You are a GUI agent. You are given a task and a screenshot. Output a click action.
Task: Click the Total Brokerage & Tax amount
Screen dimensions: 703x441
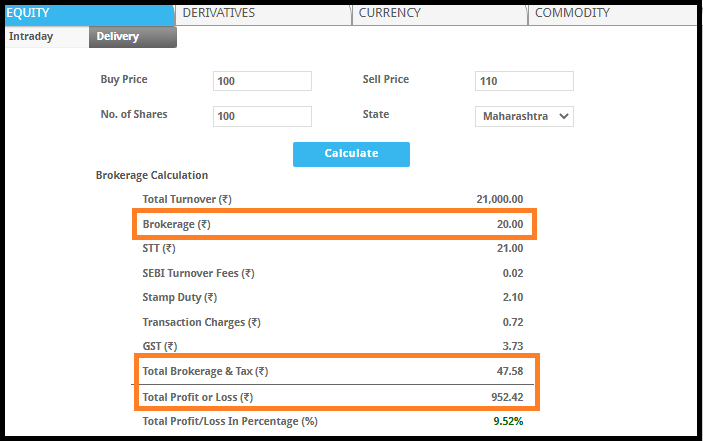click(x=507, y=371)
